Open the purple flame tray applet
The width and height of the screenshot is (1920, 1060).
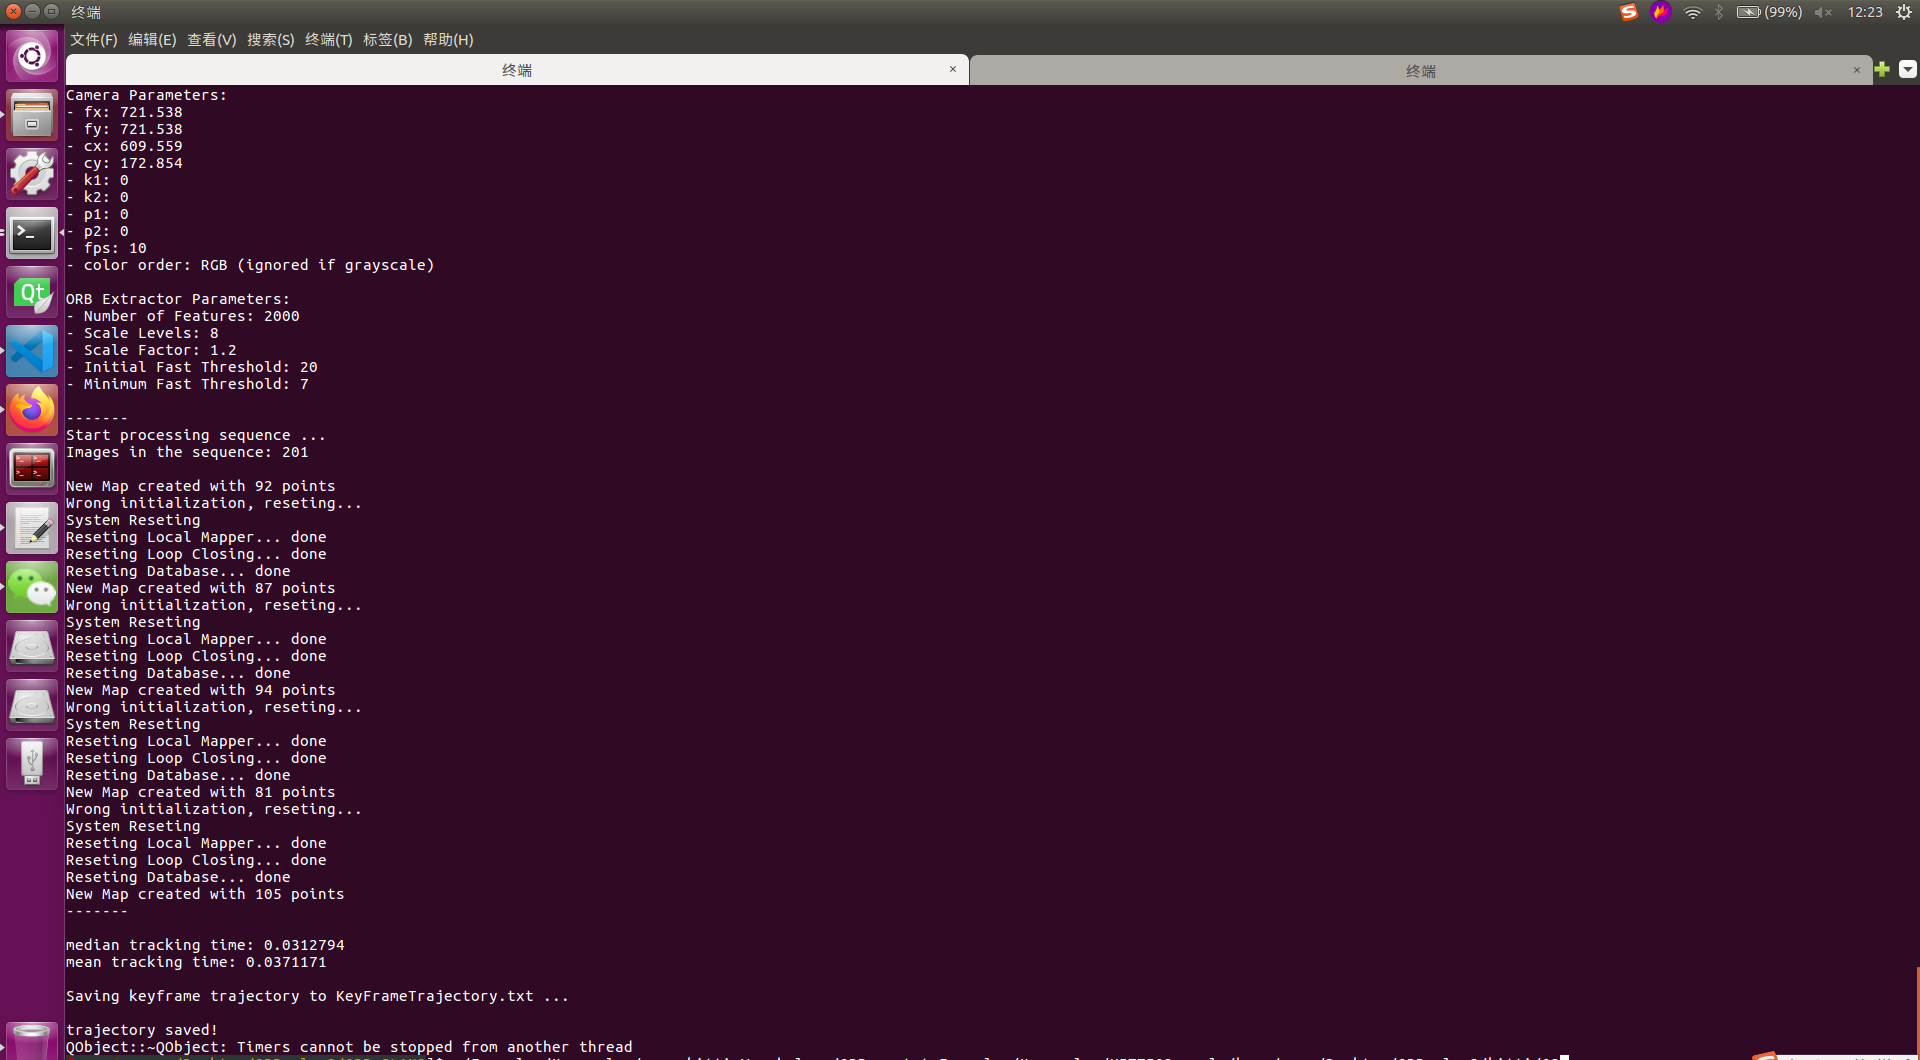click(x=1661, y=12)
